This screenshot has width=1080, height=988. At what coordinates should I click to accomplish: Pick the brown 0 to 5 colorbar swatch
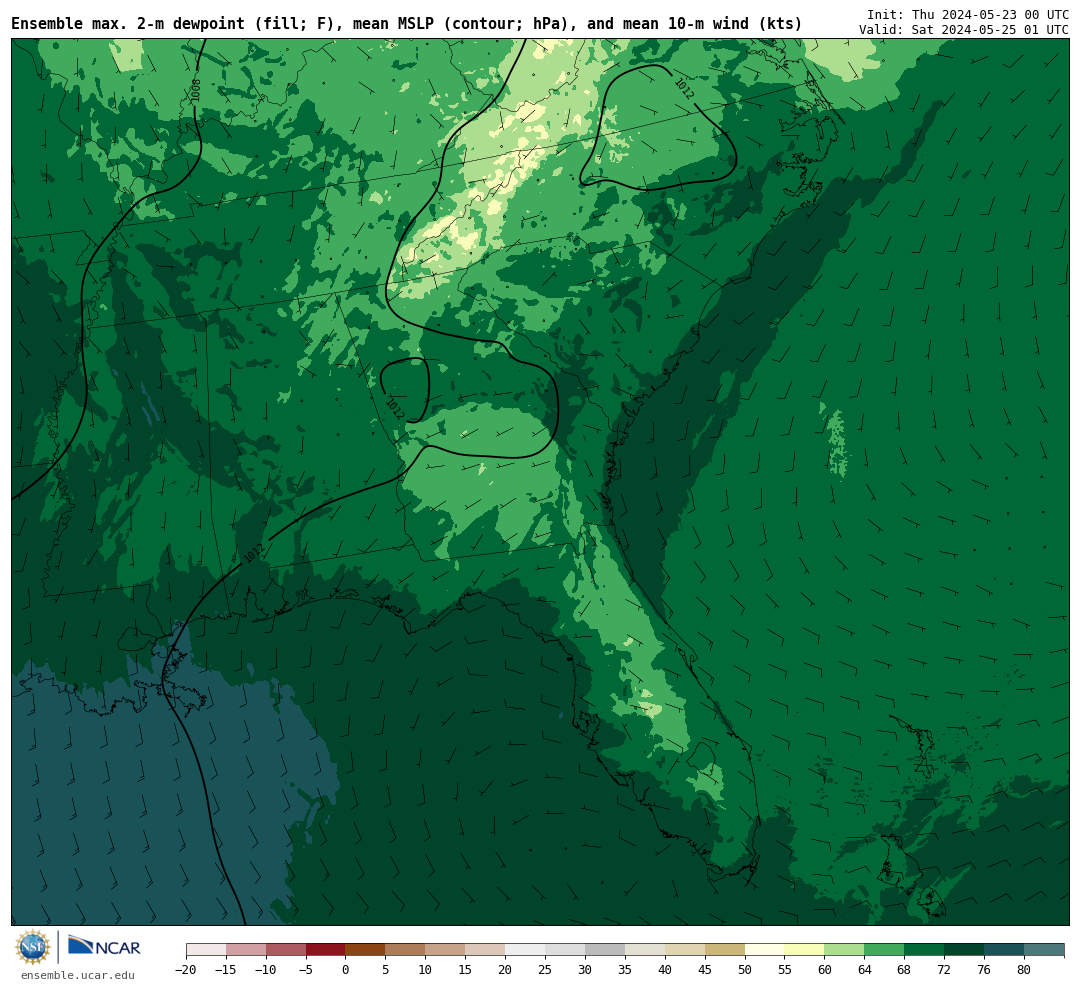point(365,950)
